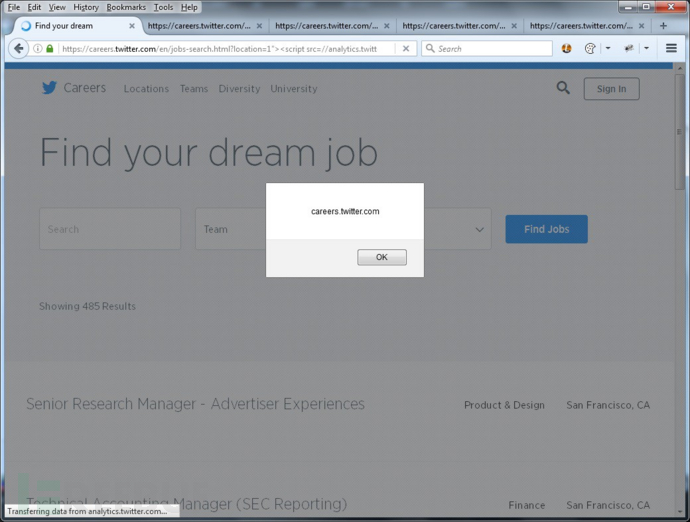This screenshot has width=690, height=522.
Task: Open the View menu
Action: pyautogui.click(x=57, y=7)
